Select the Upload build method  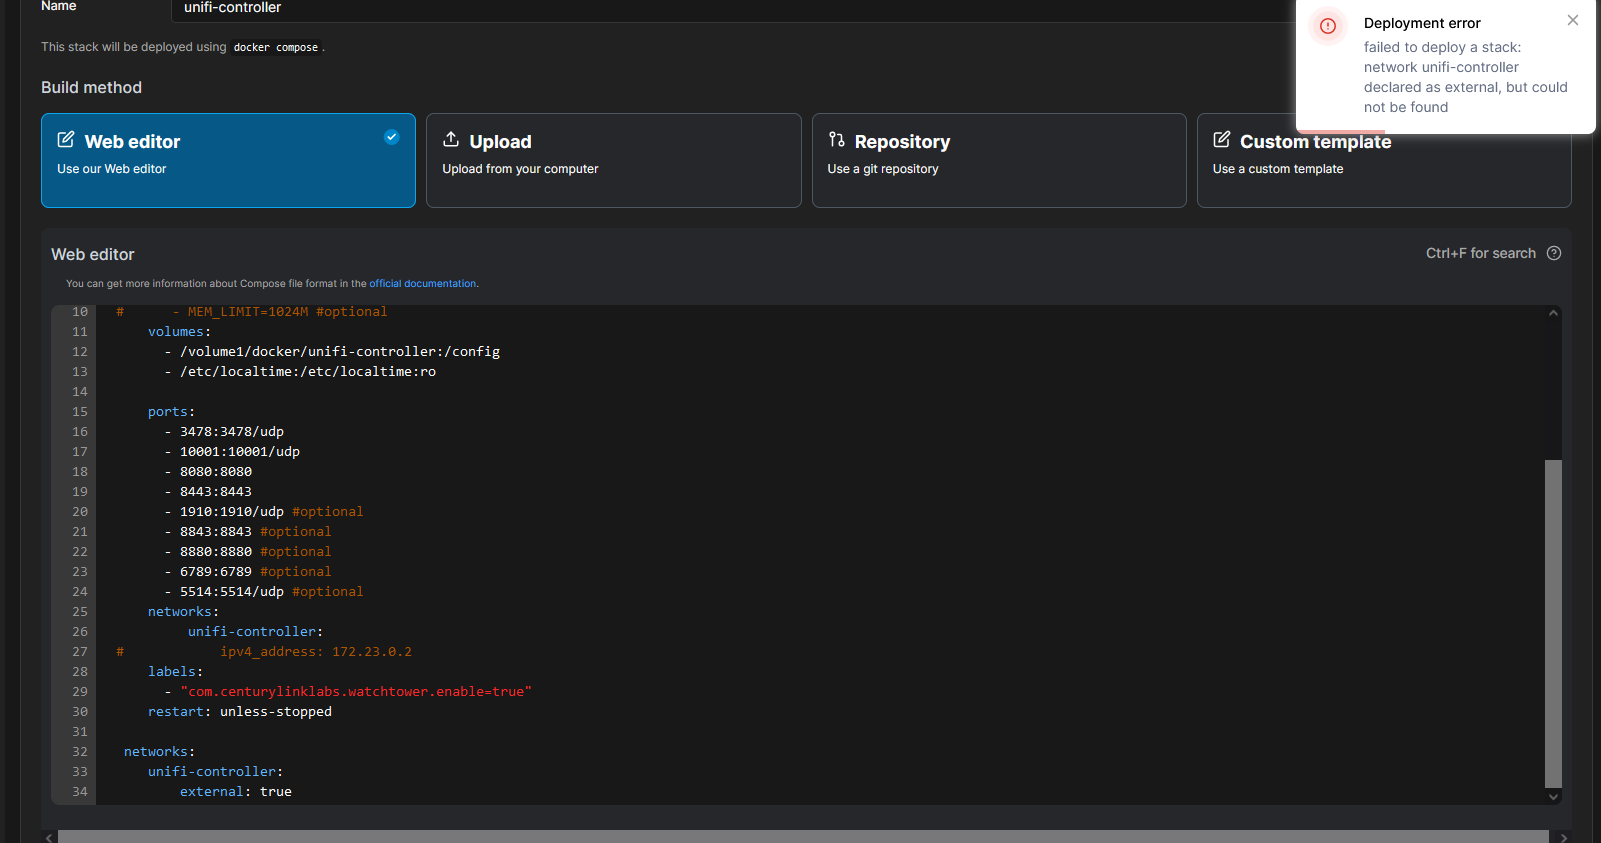coord(613,160)
